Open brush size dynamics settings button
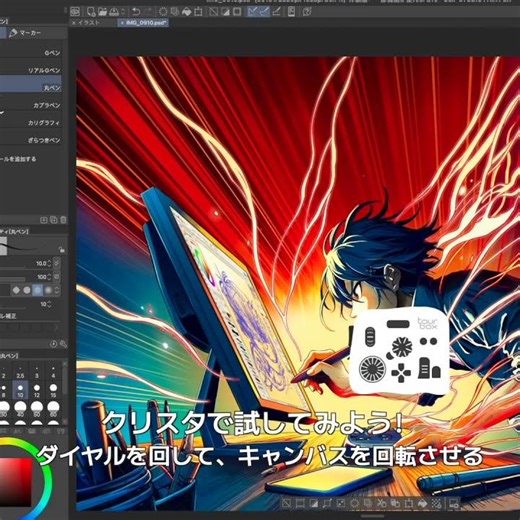Image resolution: width=520 pixels, height=520 pixels. (x=57, y=263)
